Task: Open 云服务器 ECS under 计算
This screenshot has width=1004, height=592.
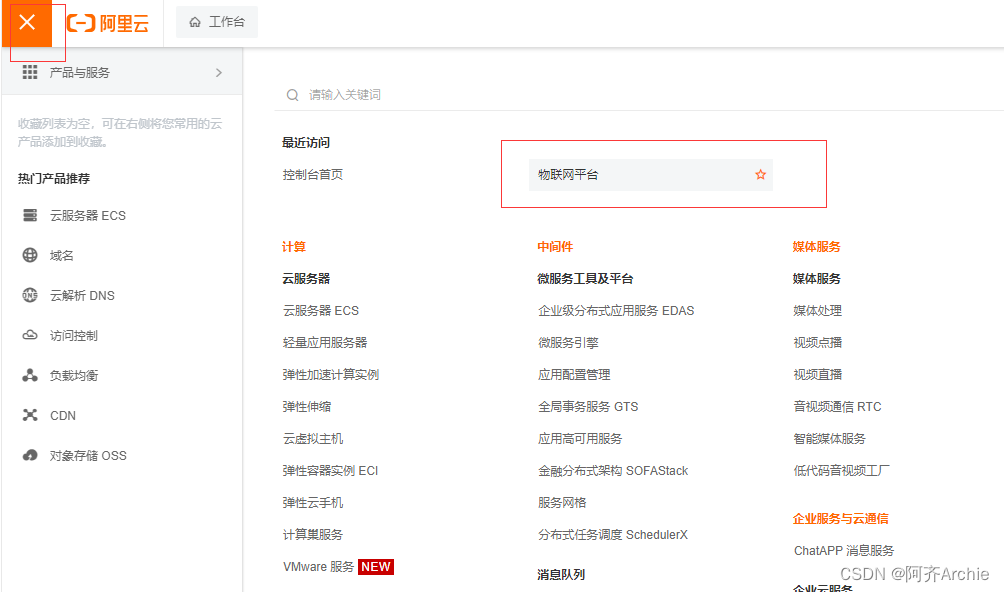Action: click(321, 310)
